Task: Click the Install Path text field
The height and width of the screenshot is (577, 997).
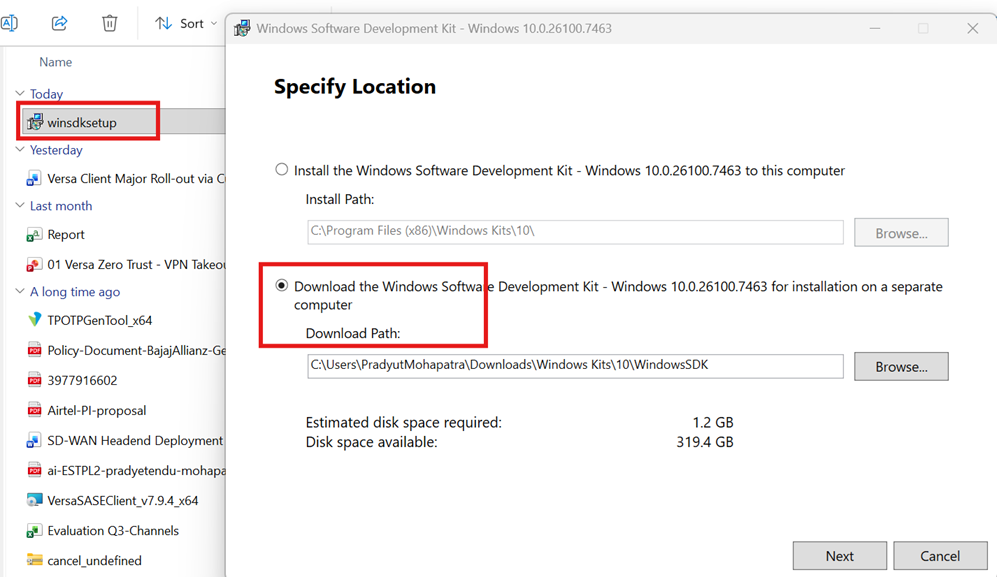Action: click(x=575, y=232)
